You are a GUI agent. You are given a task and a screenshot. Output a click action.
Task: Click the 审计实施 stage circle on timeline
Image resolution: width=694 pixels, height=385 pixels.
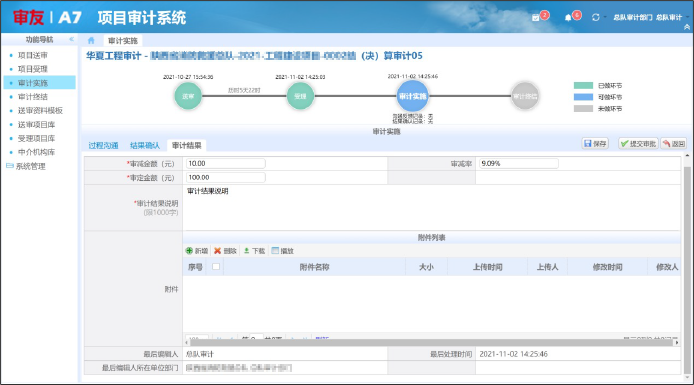412,96
